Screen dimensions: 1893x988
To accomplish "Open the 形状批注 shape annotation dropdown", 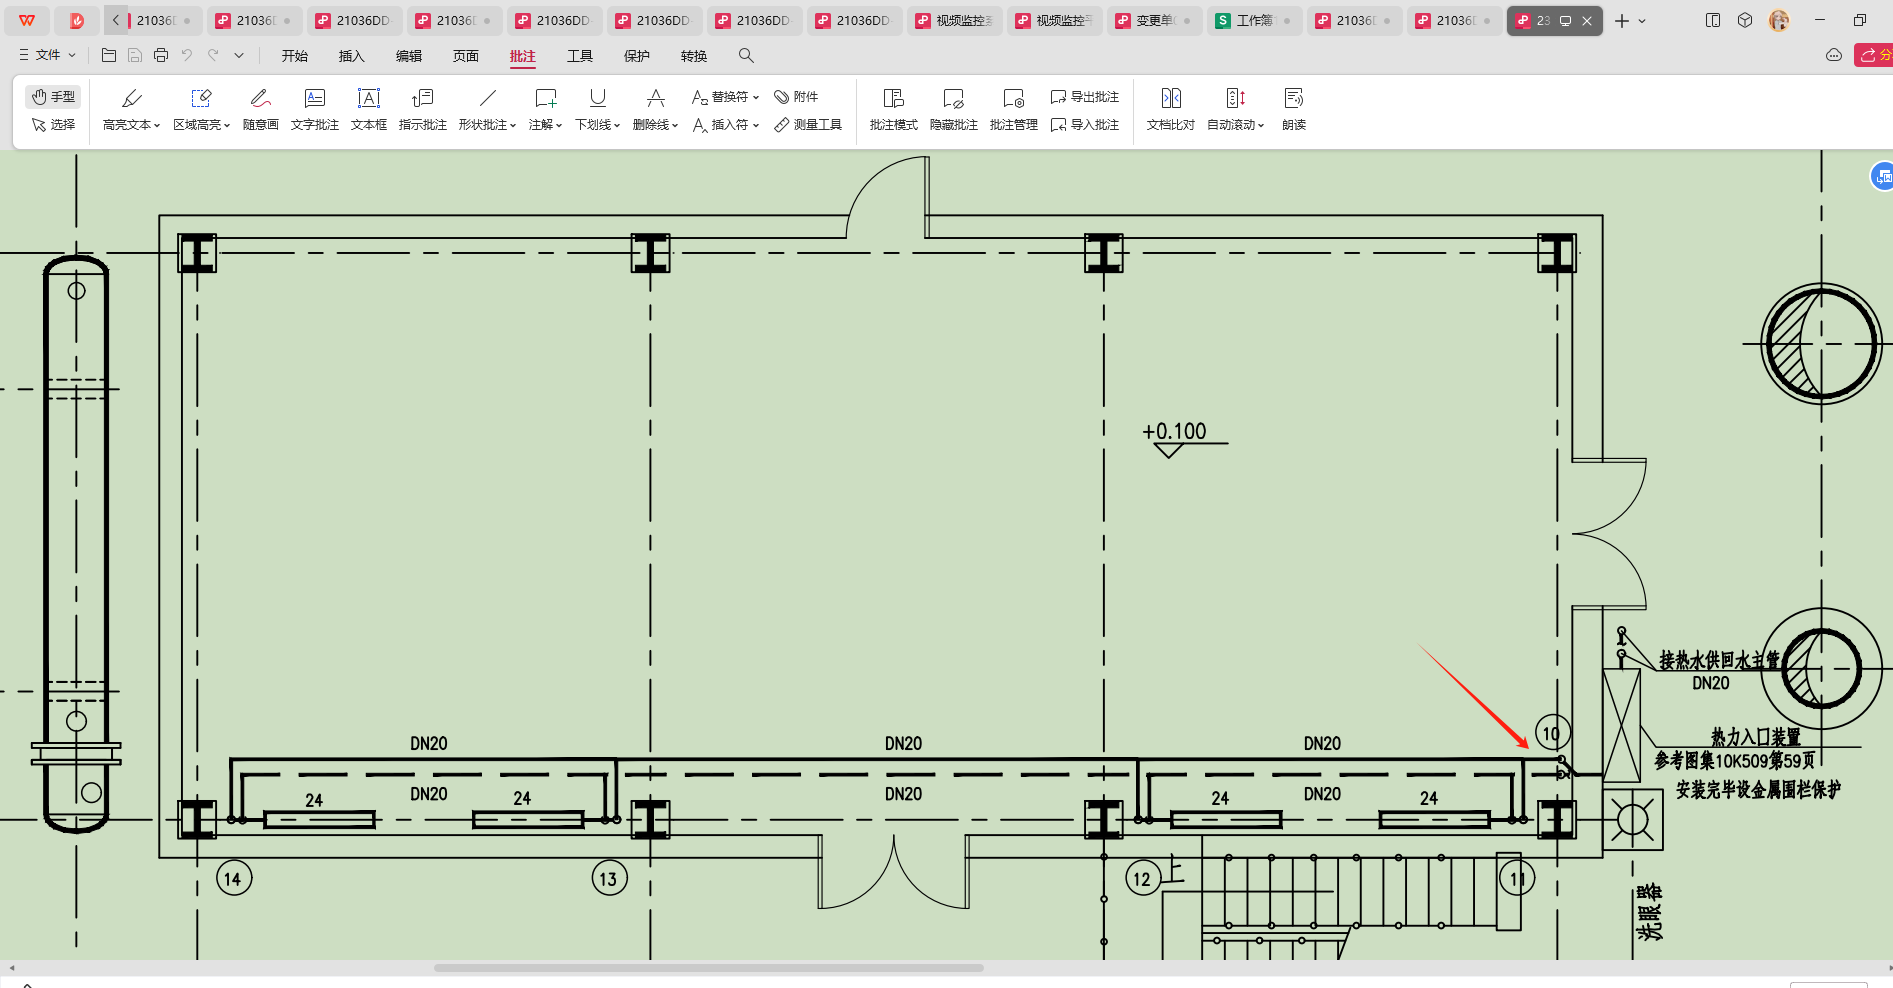I will pyautogui.click(x=513, y=125).
